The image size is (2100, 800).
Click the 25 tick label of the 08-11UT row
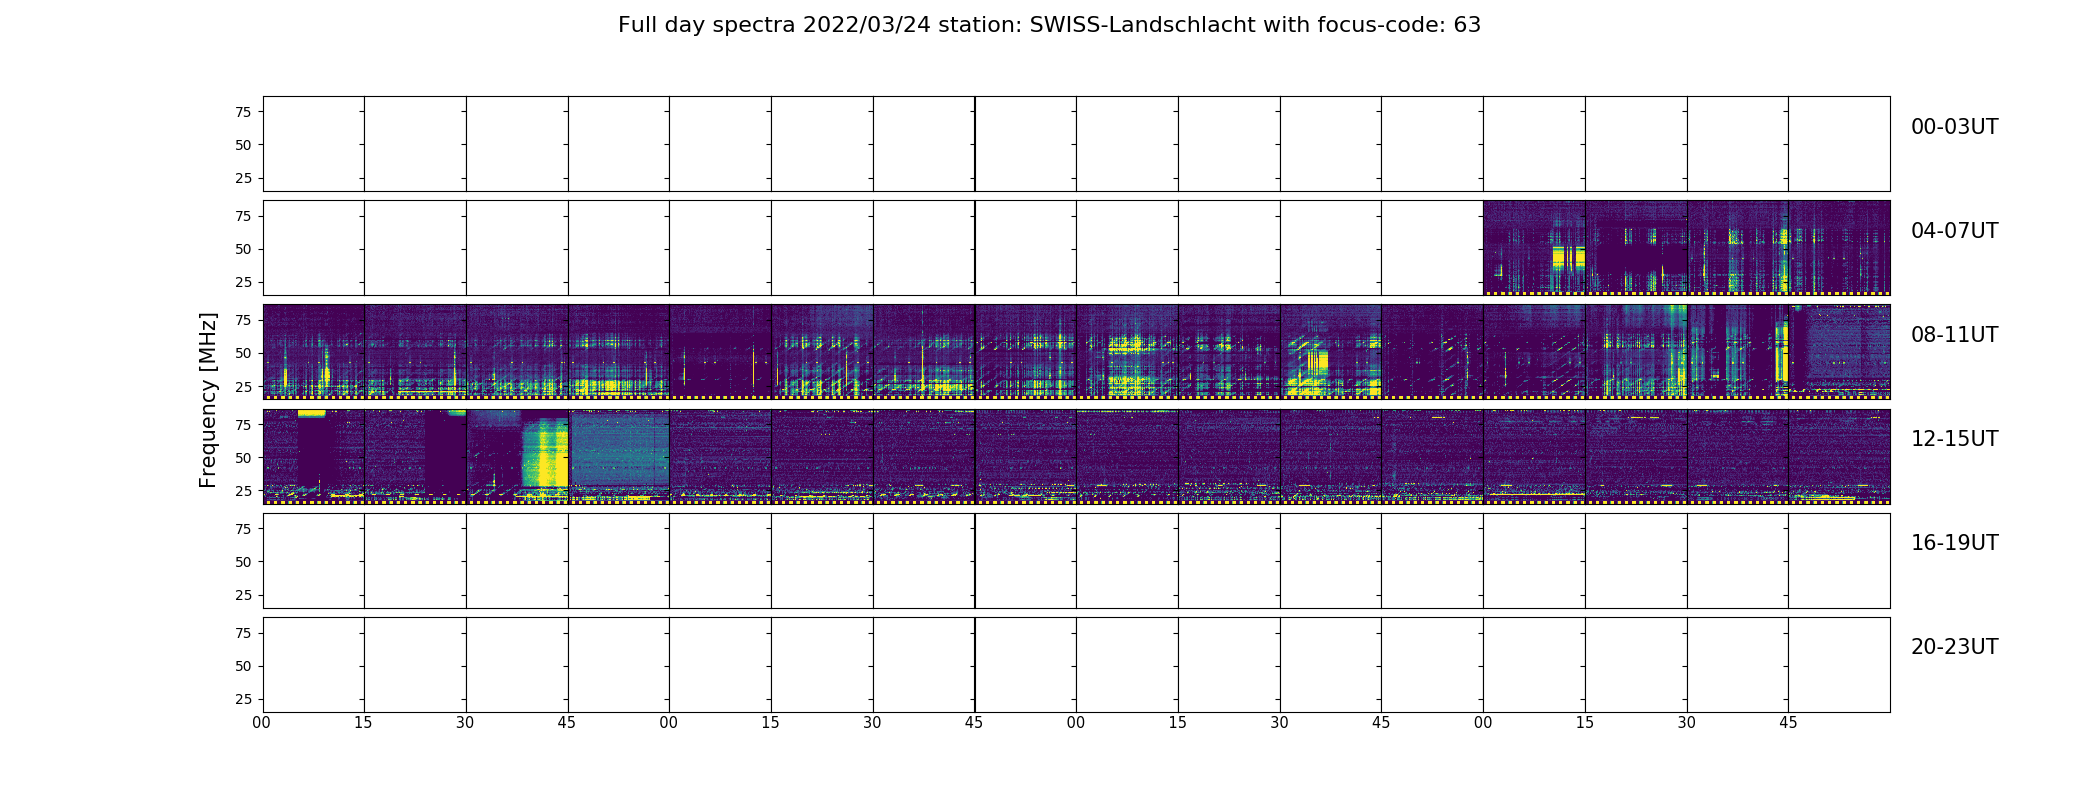click(x=243, y=386)
